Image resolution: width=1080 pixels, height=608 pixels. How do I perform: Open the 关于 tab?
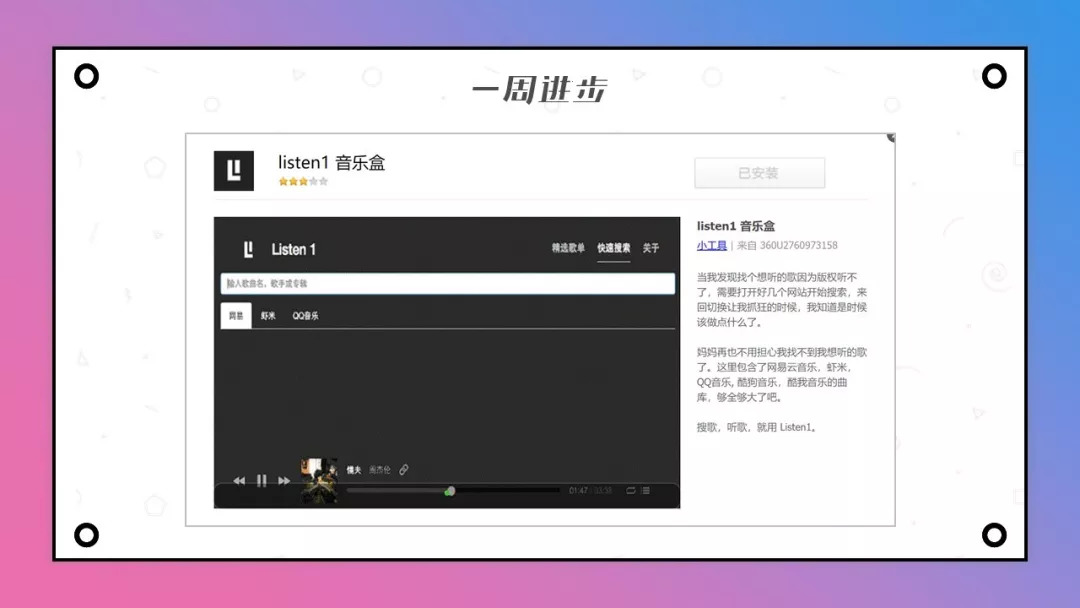pyautogui.click(x=651, y=248)
